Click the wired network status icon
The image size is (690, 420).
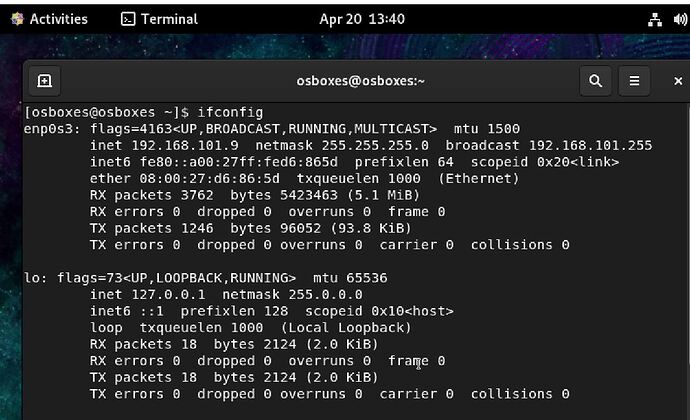coord(655,19)
